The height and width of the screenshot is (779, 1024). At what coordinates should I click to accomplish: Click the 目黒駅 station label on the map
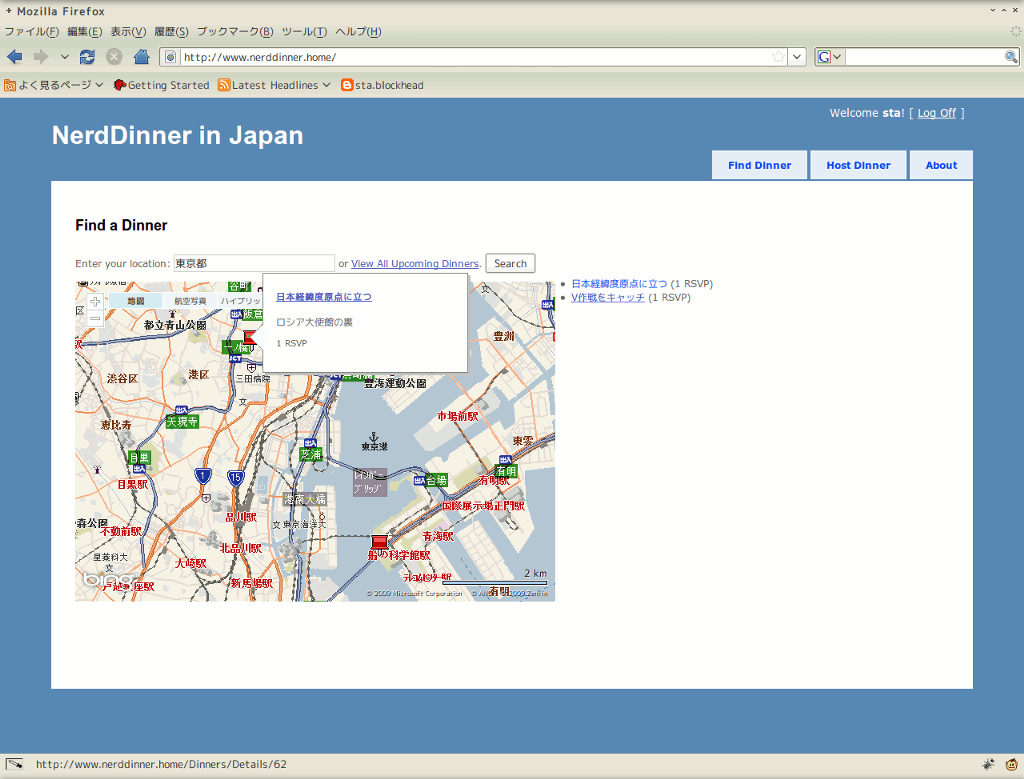133,485
